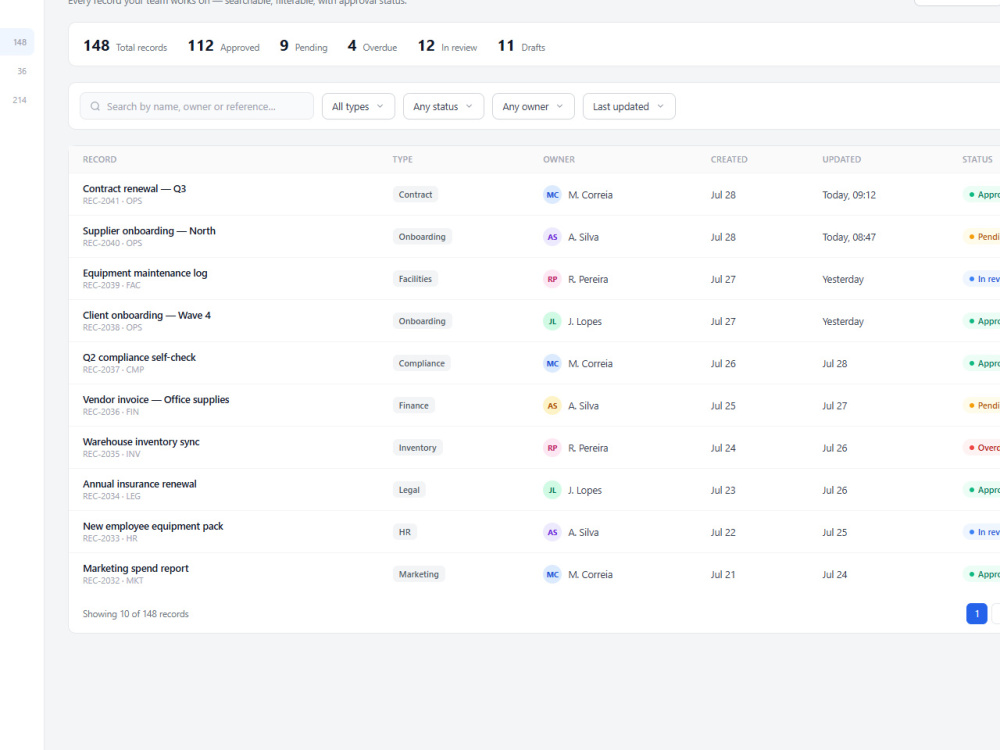
Task: Click updated time Today, 08:47
Action: coord(849,237)
